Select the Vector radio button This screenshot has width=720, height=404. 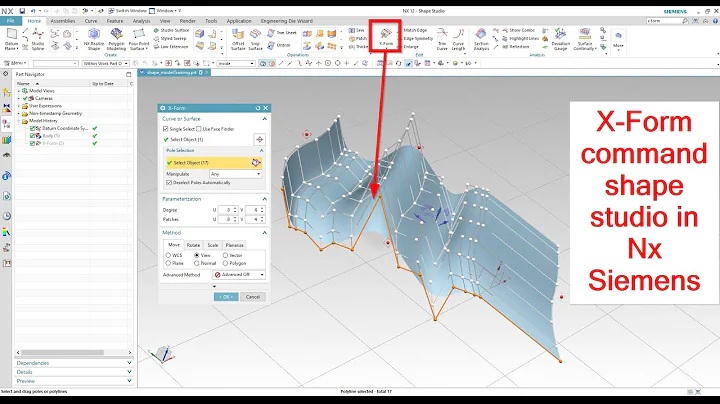point(225,255)
